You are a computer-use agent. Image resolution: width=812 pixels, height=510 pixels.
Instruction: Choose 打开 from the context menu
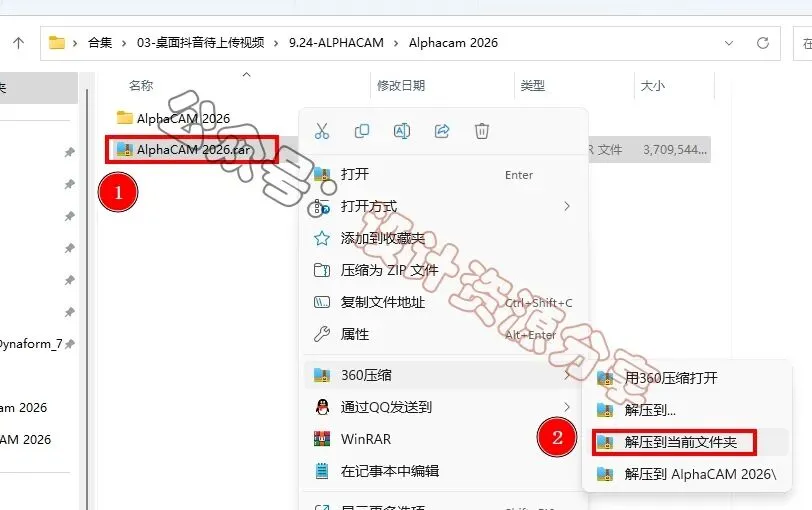[x=444, y=174]
